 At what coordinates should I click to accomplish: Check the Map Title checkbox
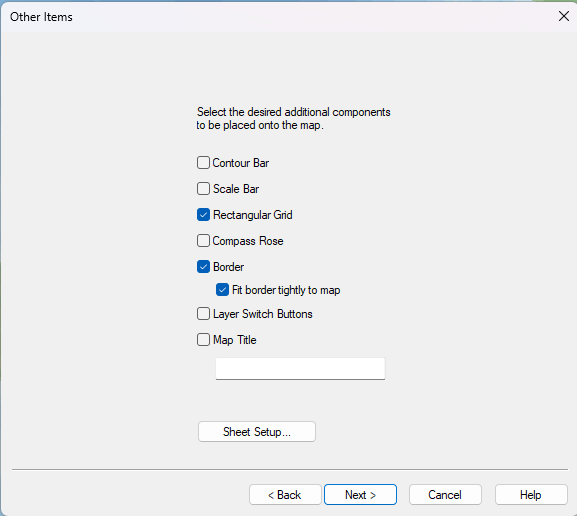click(x=203, y=340)
